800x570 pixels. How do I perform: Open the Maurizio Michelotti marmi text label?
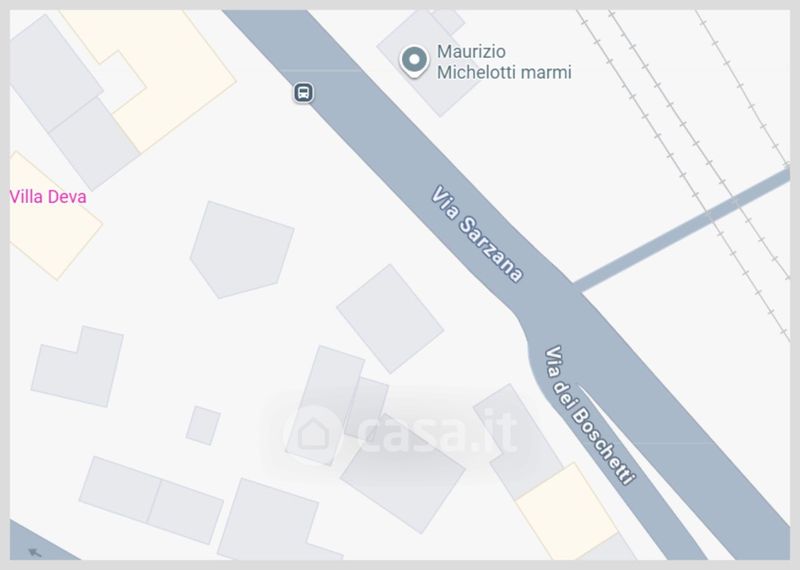504,62
